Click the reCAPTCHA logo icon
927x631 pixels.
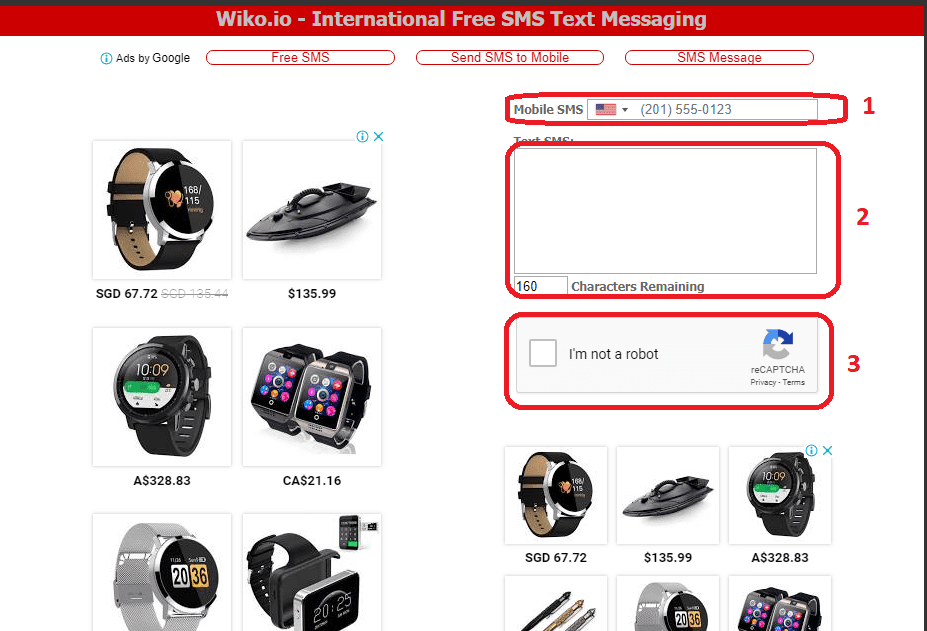(x=777, y=344)
